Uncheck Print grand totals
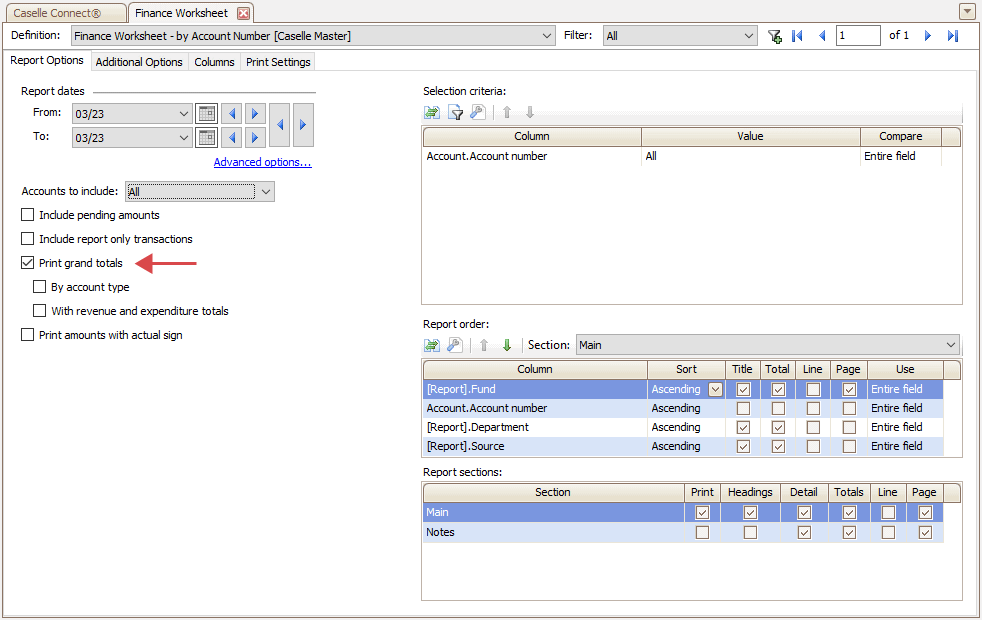Image resolution: width=982 pixels, height=620 pixels. [28, 263]
